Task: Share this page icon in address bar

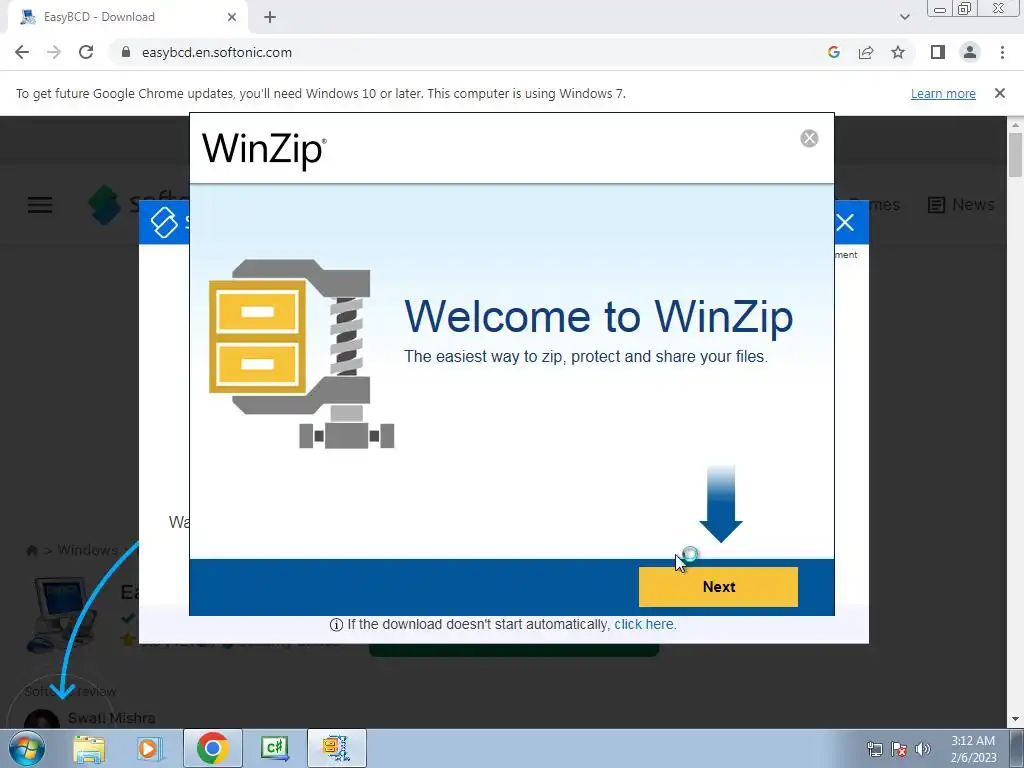Action: point(866,52)
